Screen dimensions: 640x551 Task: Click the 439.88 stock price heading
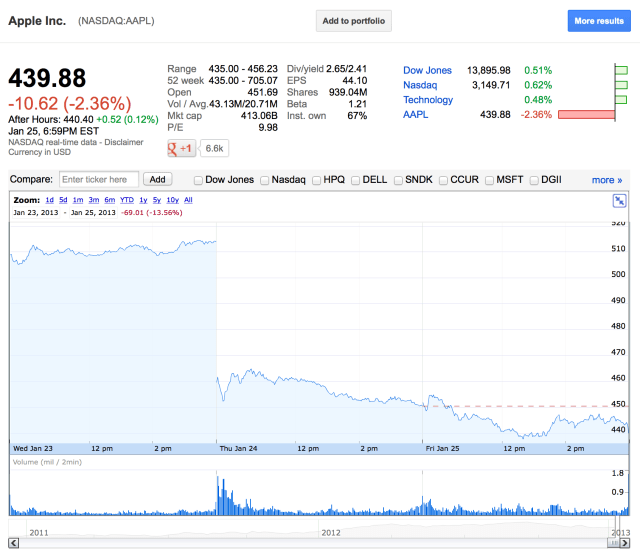(x=47, y=78)
